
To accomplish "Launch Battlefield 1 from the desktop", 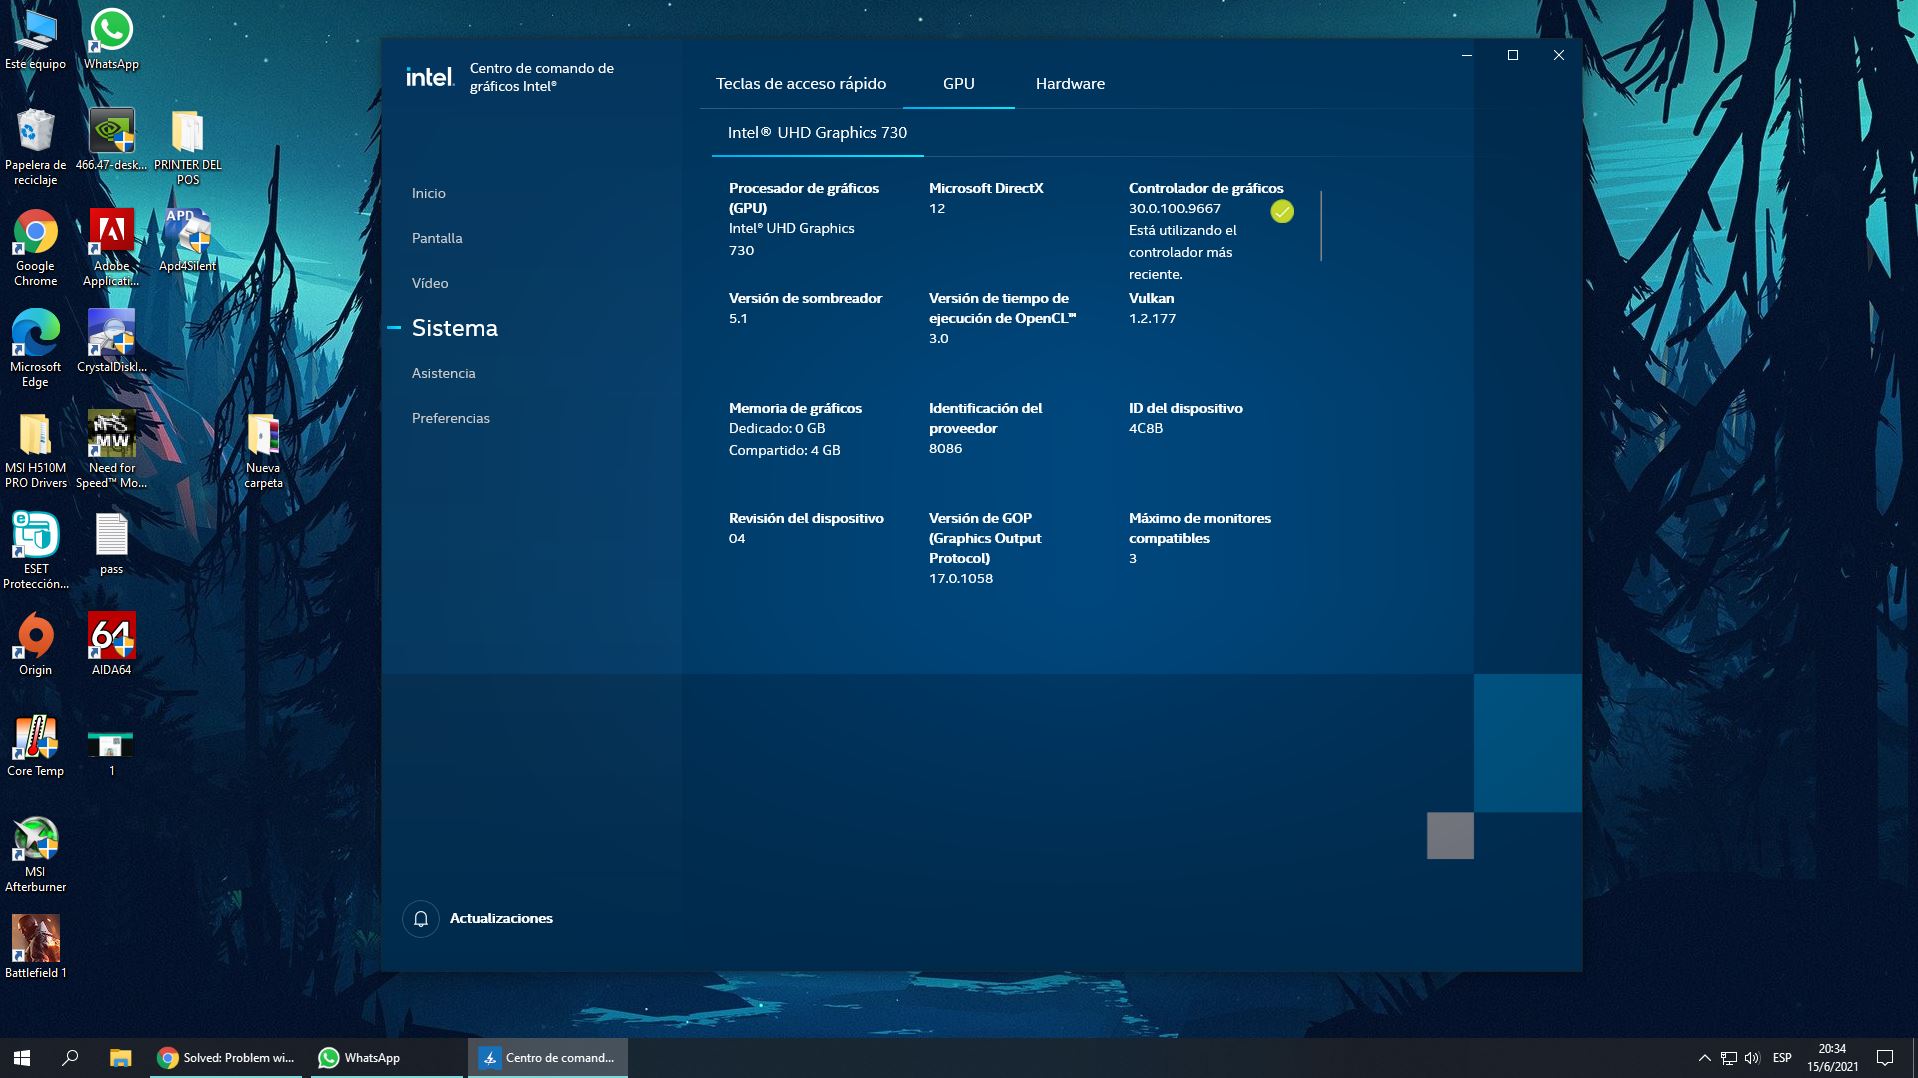I will pos(36,937).
